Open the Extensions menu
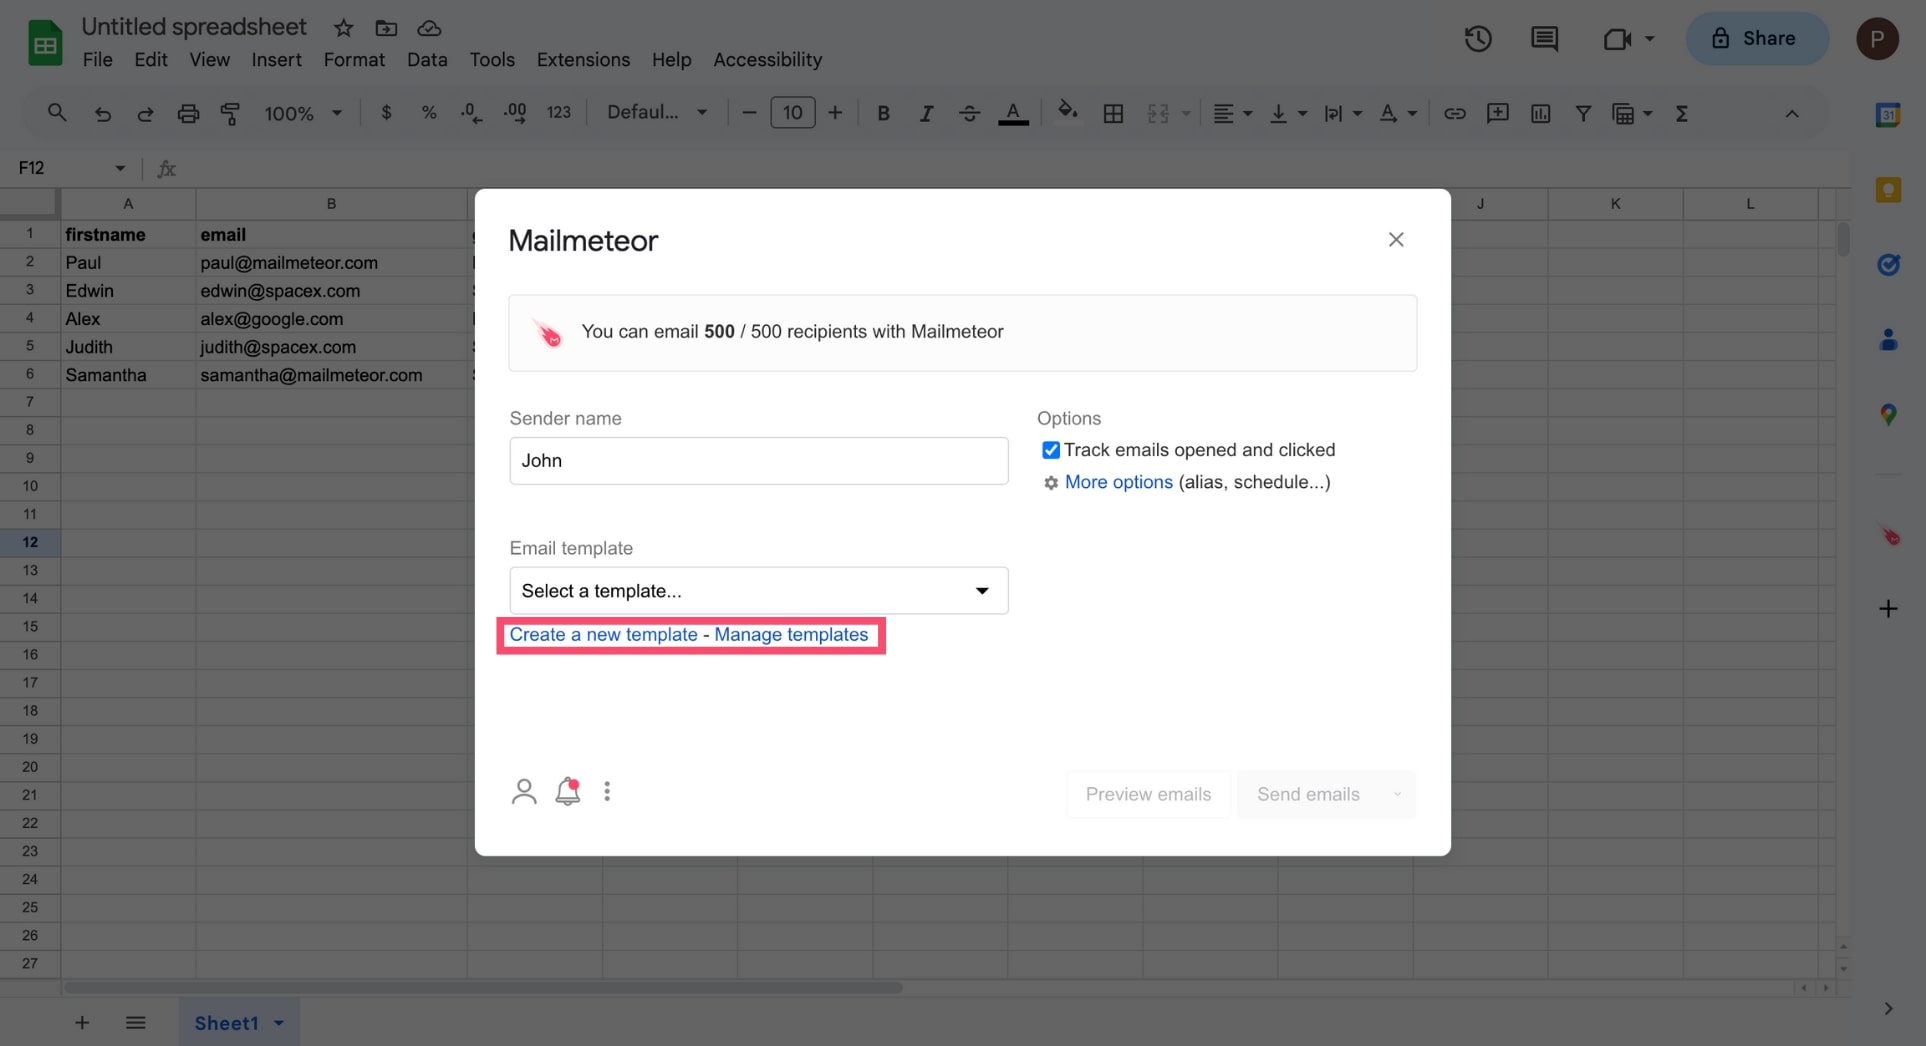The image size is (1926, 1046). point(583,60)
